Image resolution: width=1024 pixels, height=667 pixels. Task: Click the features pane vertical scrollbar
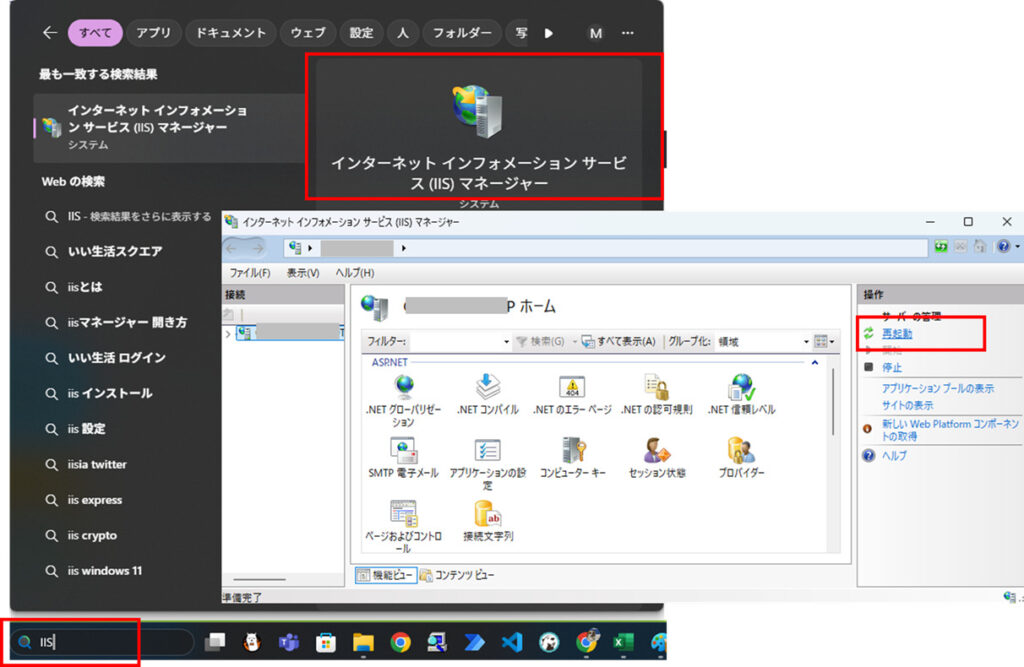[833, 402]
